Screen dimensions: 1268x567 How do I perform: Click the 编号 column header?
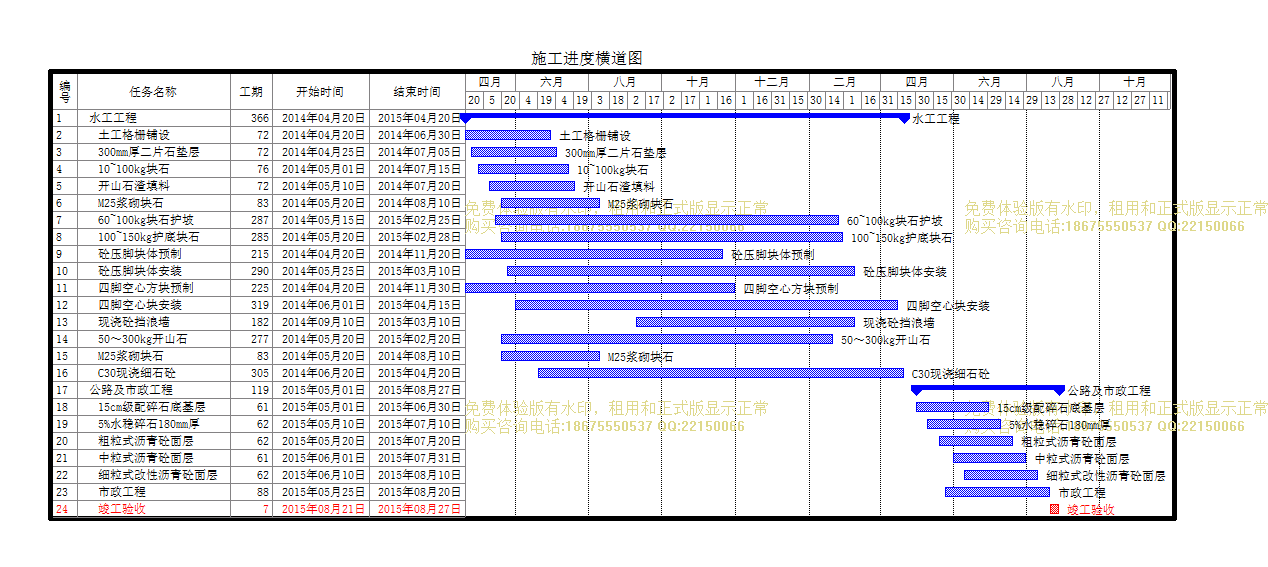click(x=64, y=92)
